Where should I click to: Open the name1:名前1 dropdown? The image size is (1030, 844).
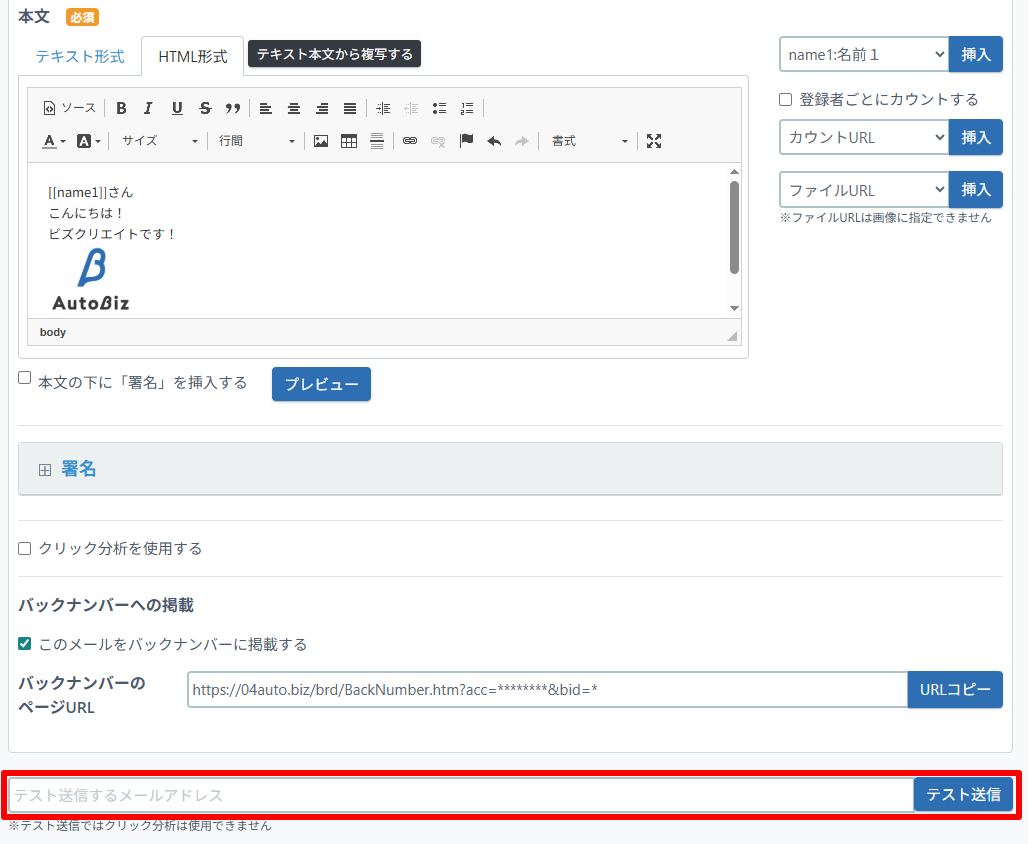point(863,55)
